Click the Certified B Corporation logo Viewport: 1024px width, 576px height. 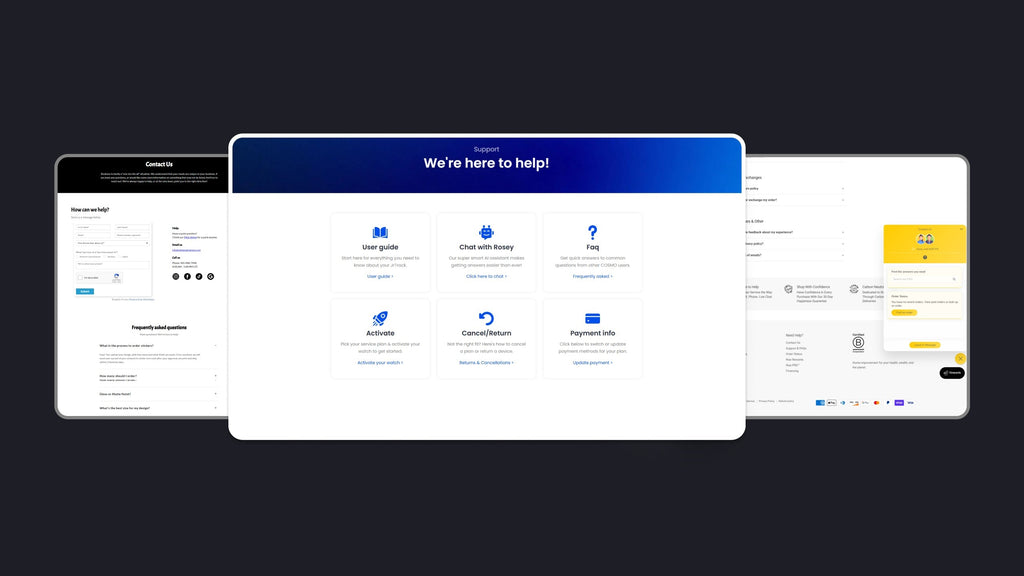858,342
